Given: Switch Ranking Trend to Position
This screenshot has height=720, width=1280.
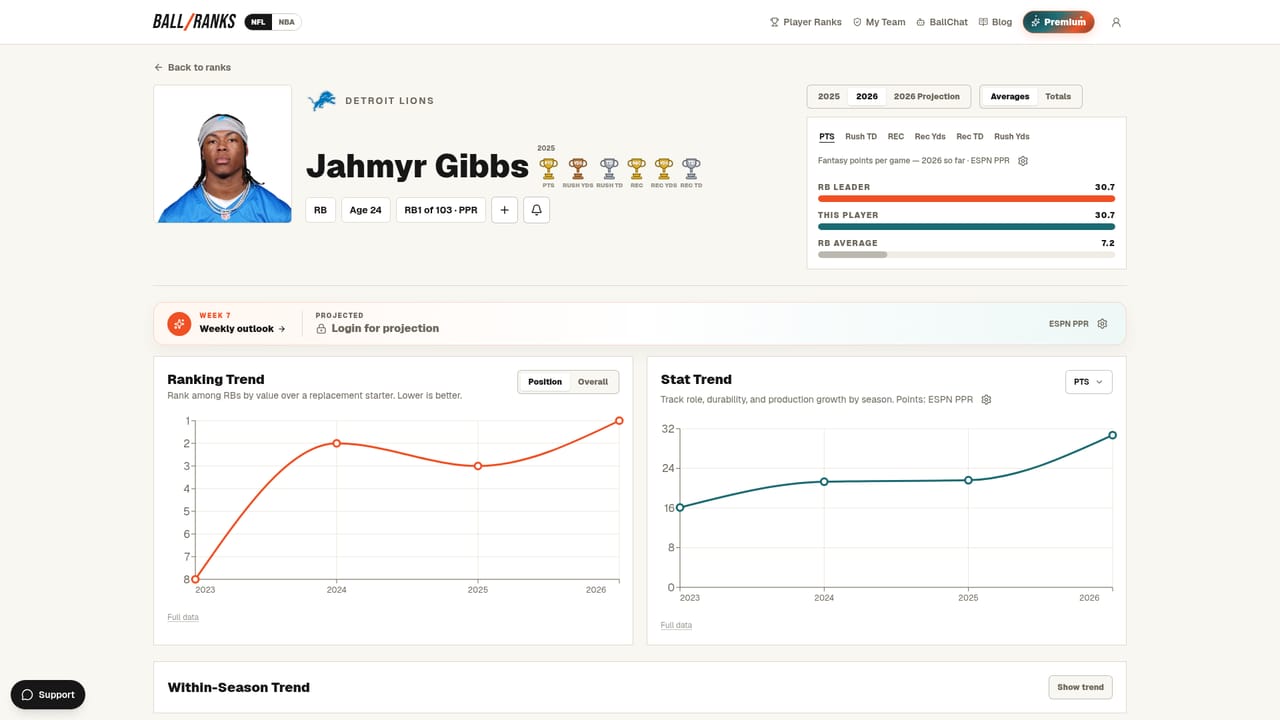Looking at the screenshot, I should (545, 382).
